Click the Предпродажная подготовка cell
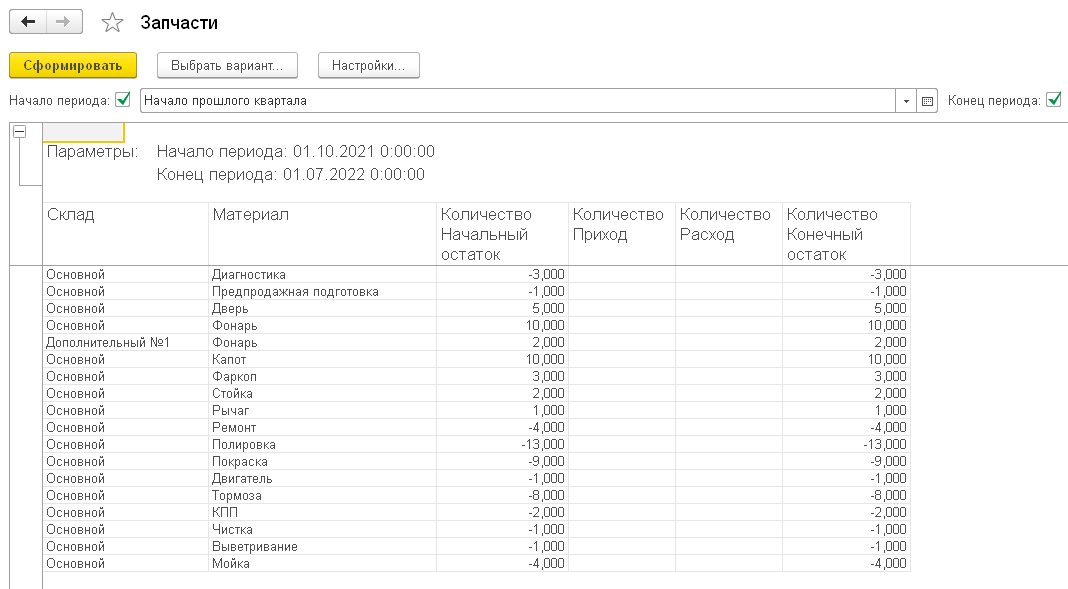Screen dimensions: 1068x589 point(322,291)
